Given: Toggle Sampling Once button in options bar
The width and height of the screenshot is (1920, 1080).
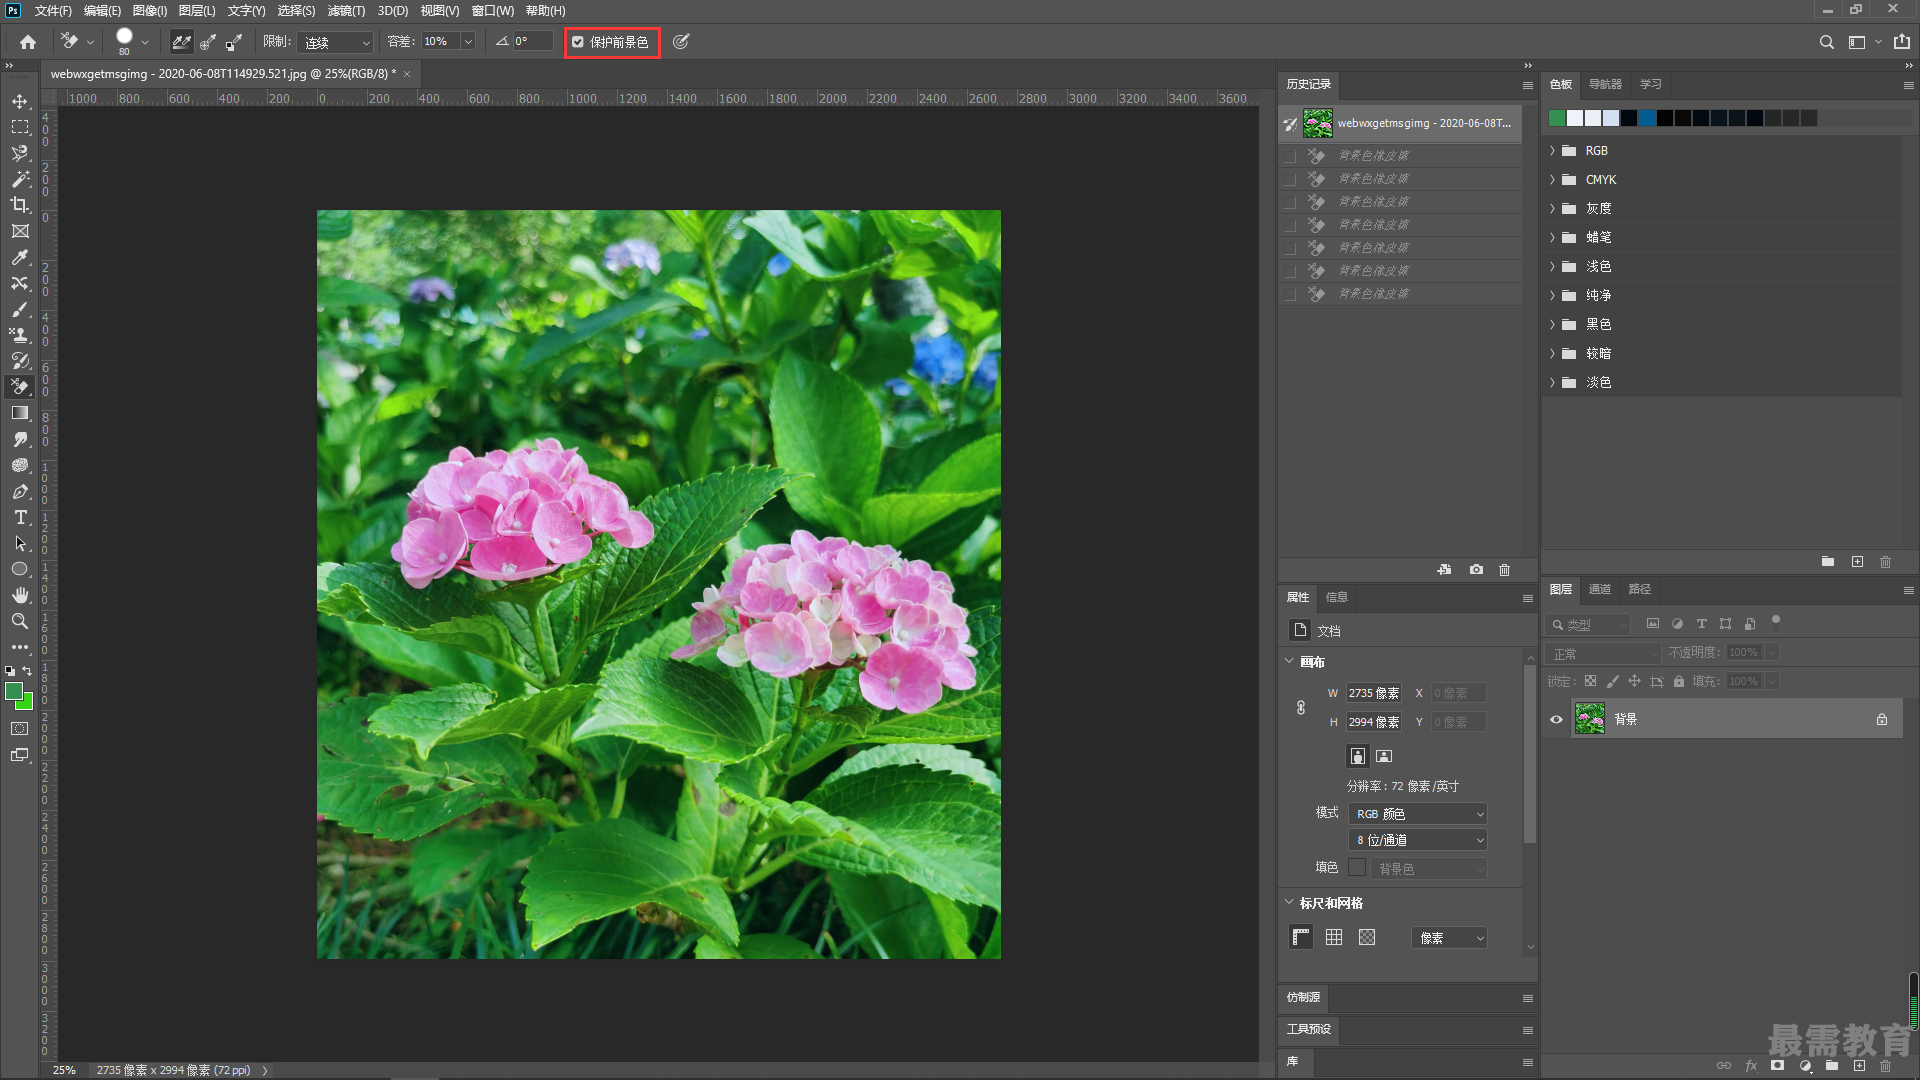Looking at the screenshot, I should click(x=208, y=42).
